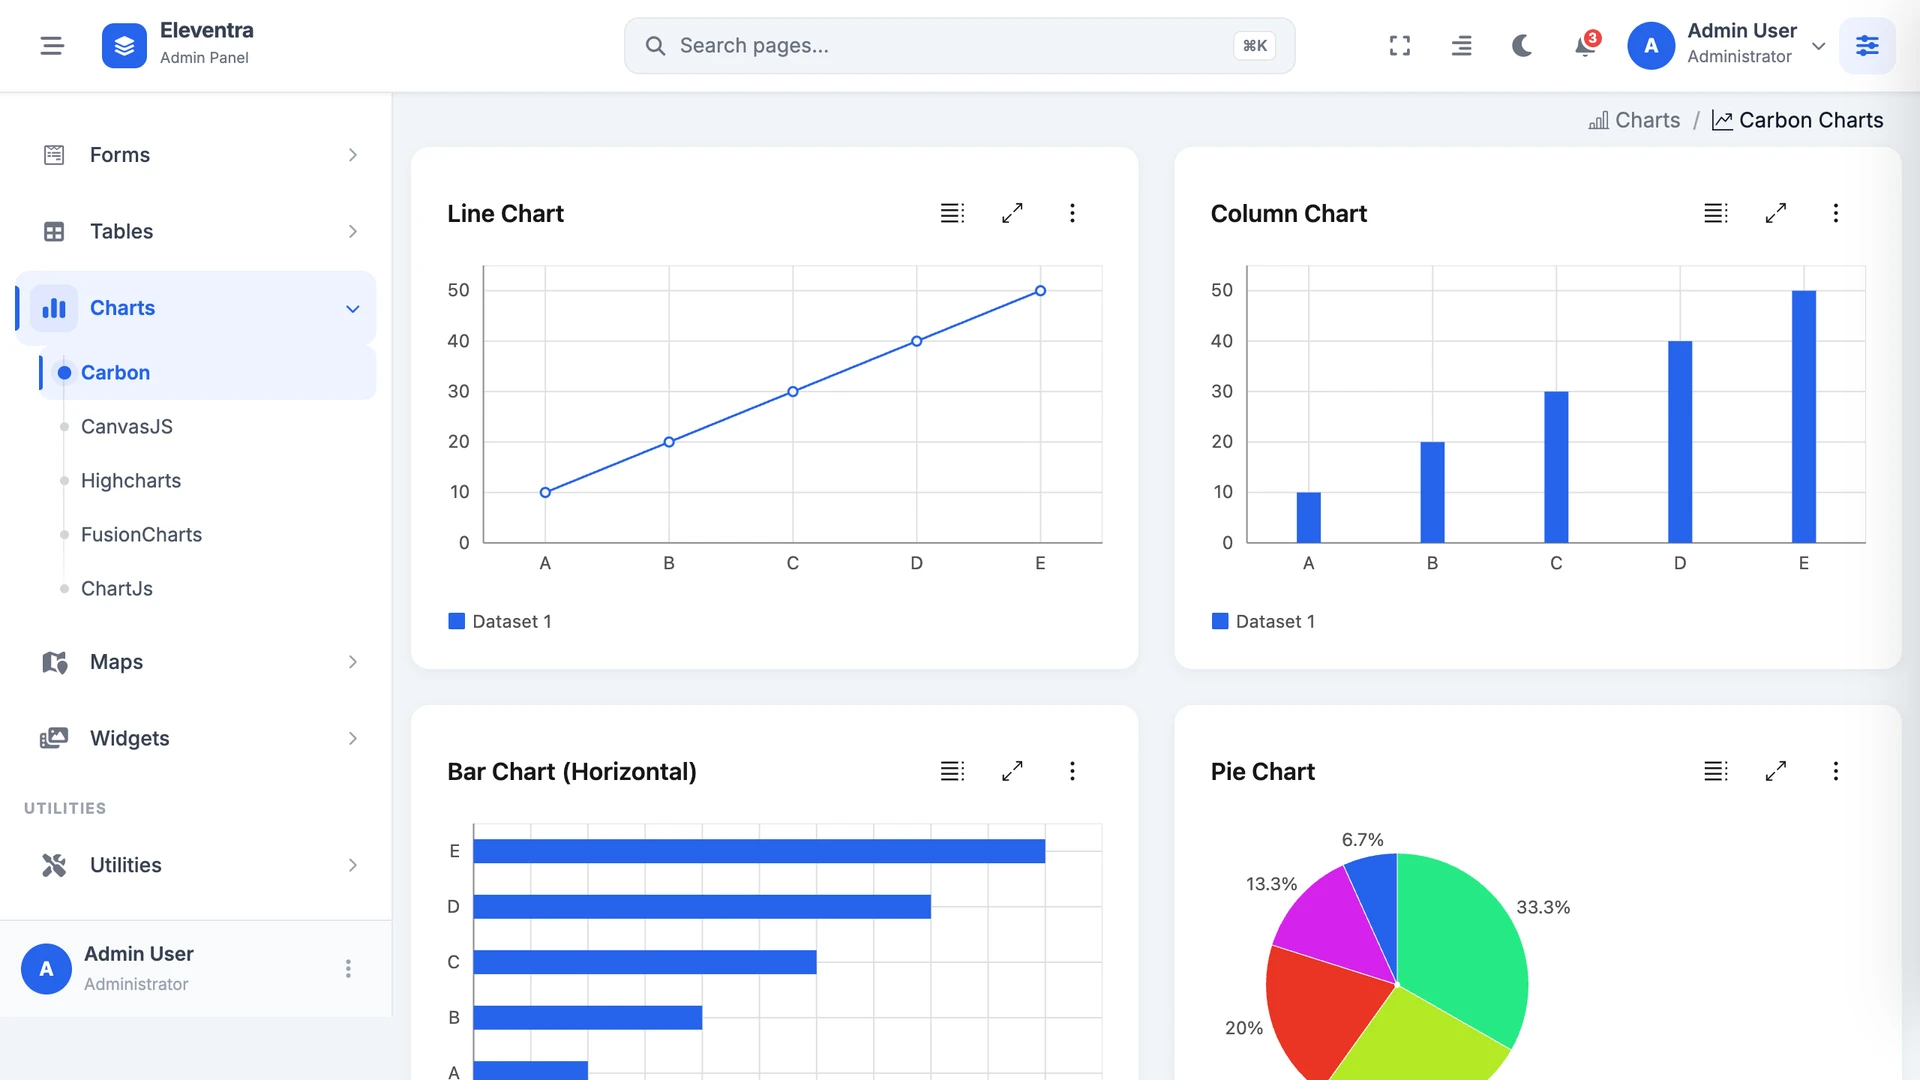Expand the Utilities menu chevron
The image size is (1920, 1080).
[352, 865]
